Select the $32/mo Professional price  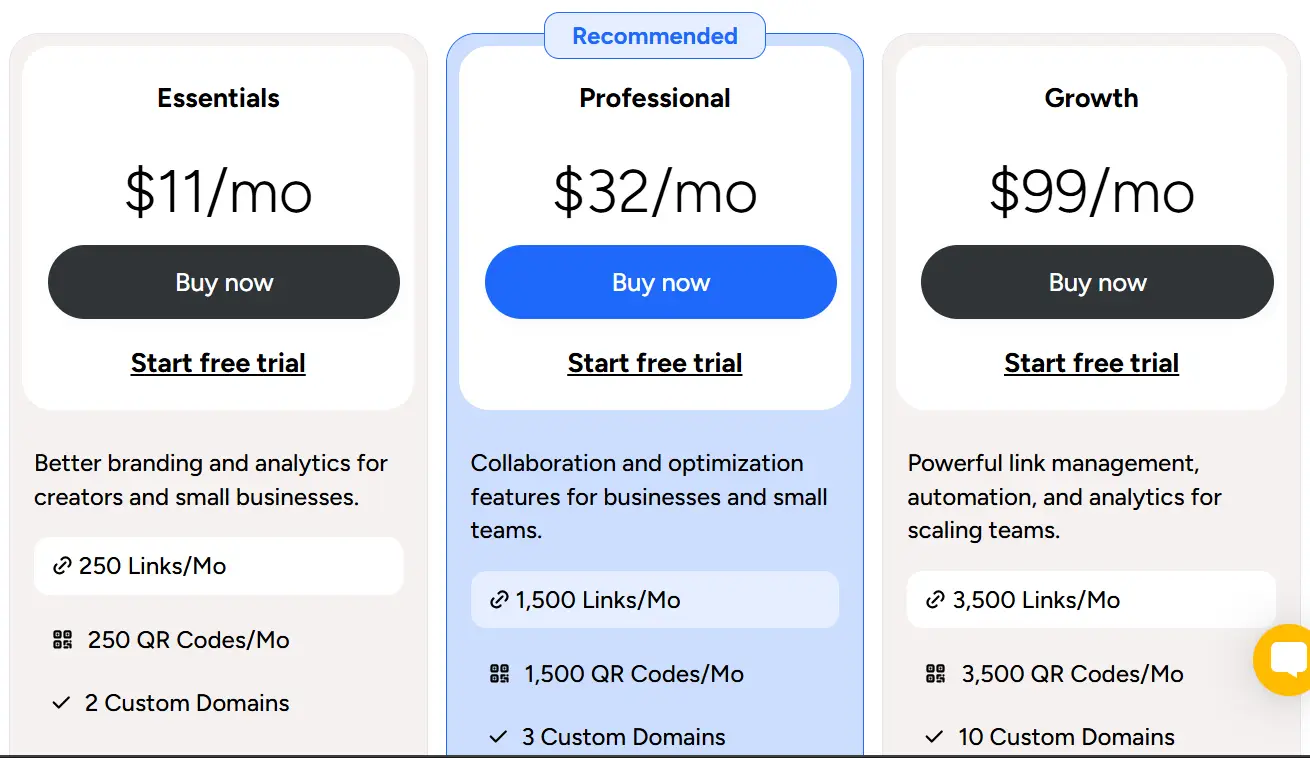coord(655,191)
